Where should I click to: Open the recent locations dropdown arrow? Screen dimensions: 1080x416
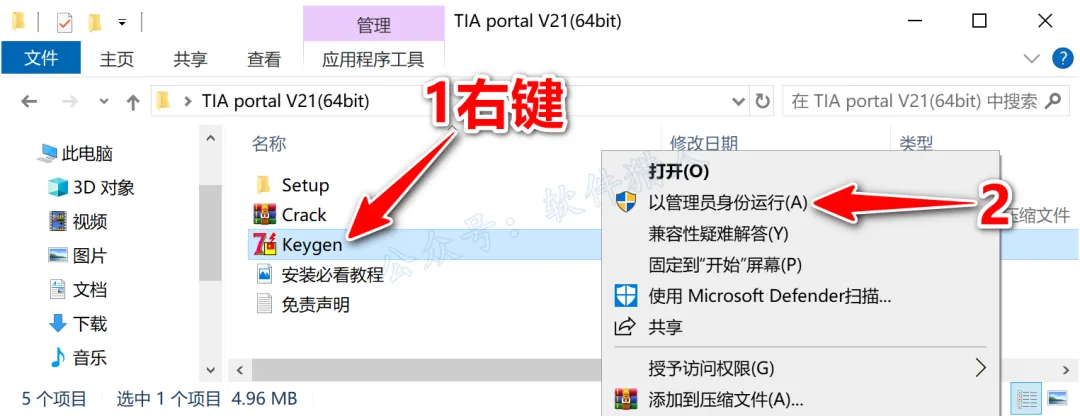[x=104, y=102]
